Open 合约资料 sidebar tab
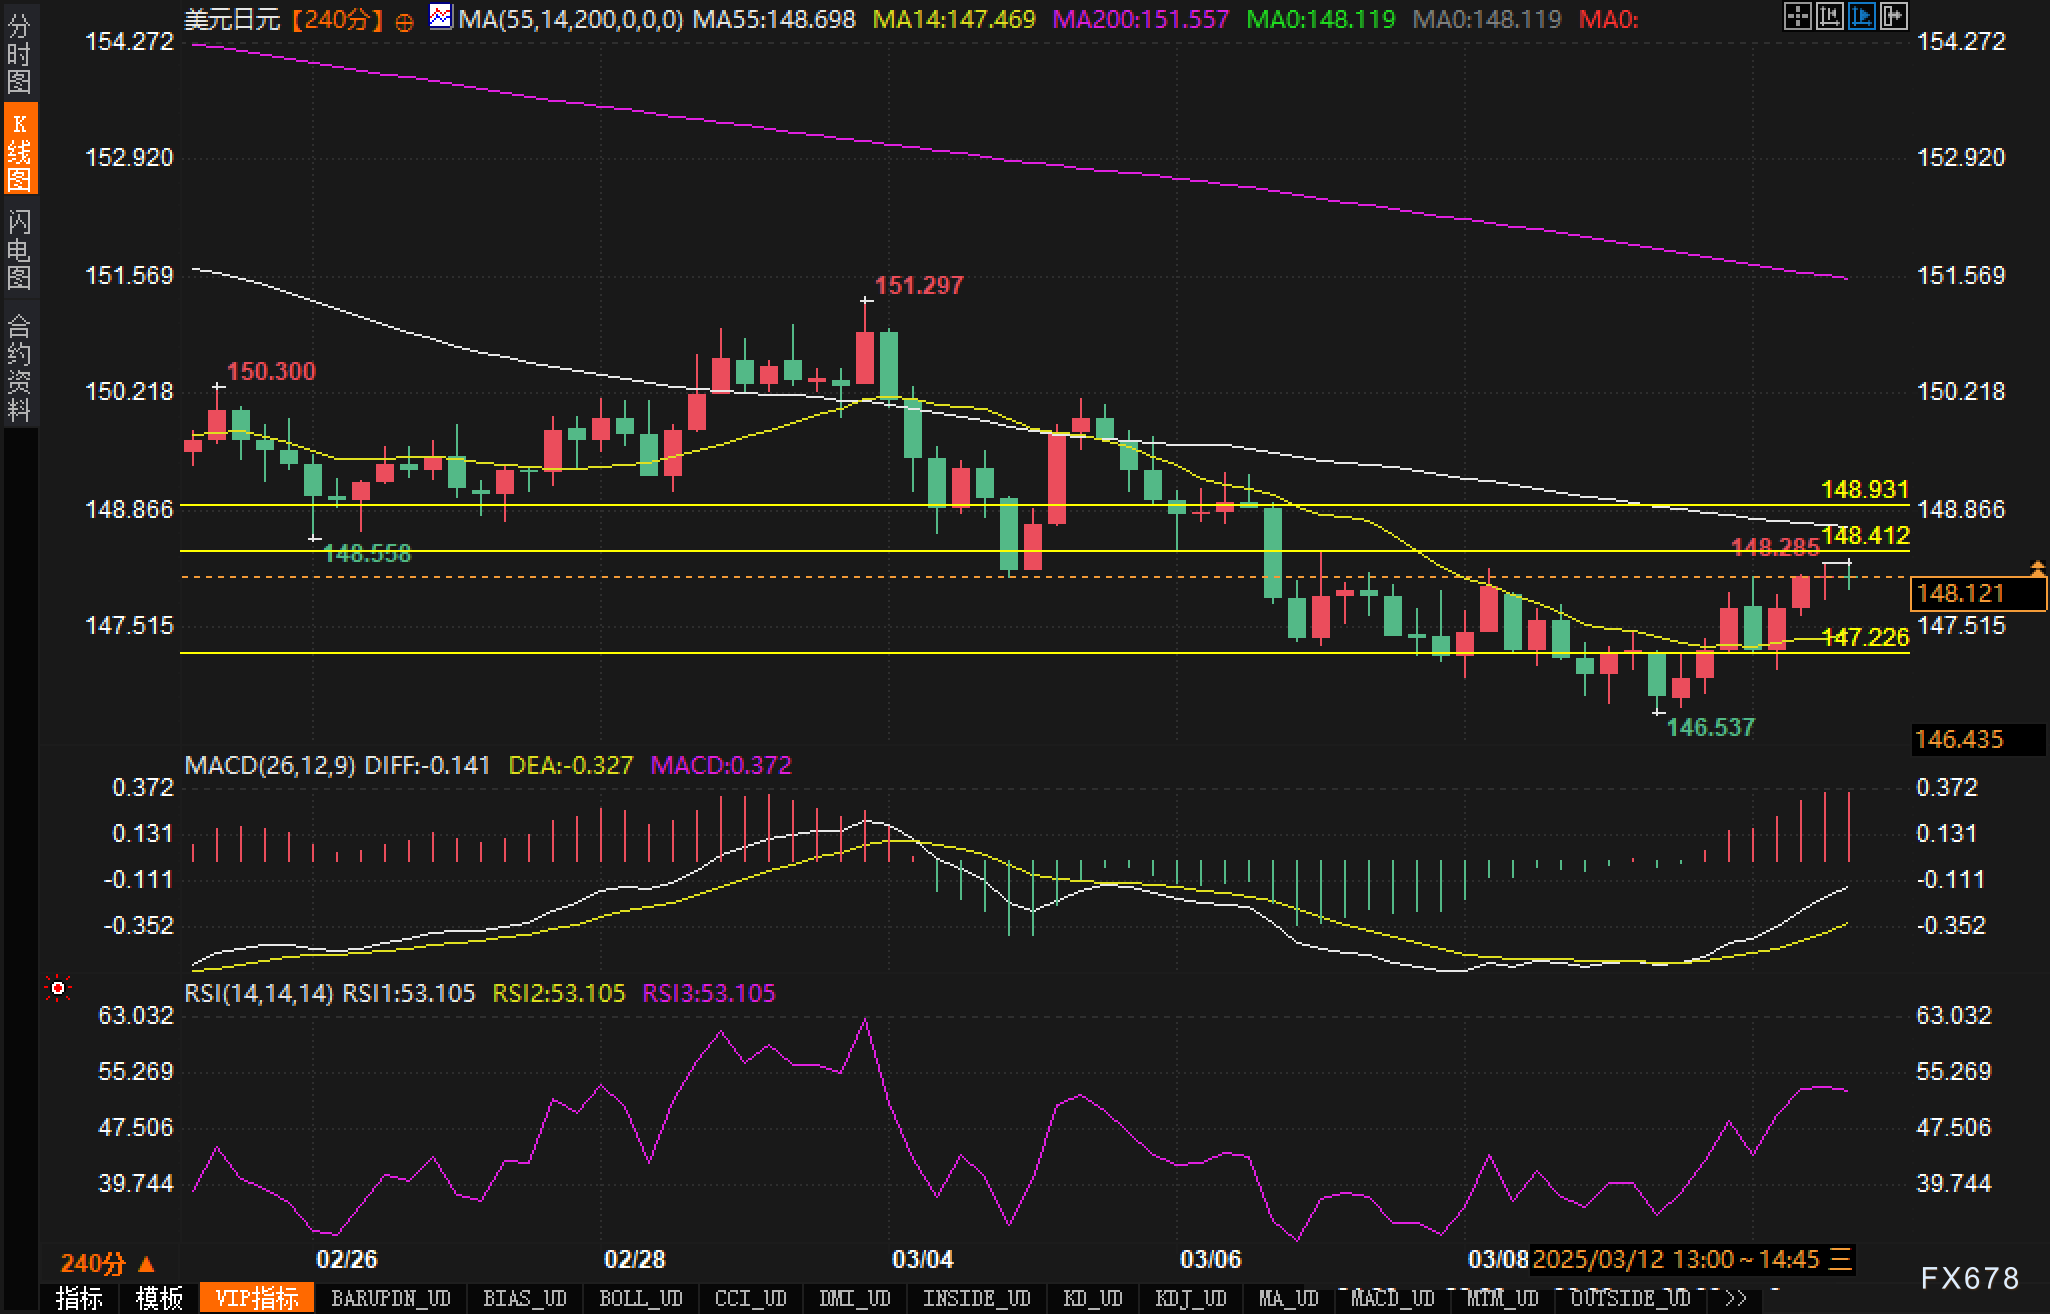Image resolution: width=2050 pixels, height=1314 pixels. (19, 367)
